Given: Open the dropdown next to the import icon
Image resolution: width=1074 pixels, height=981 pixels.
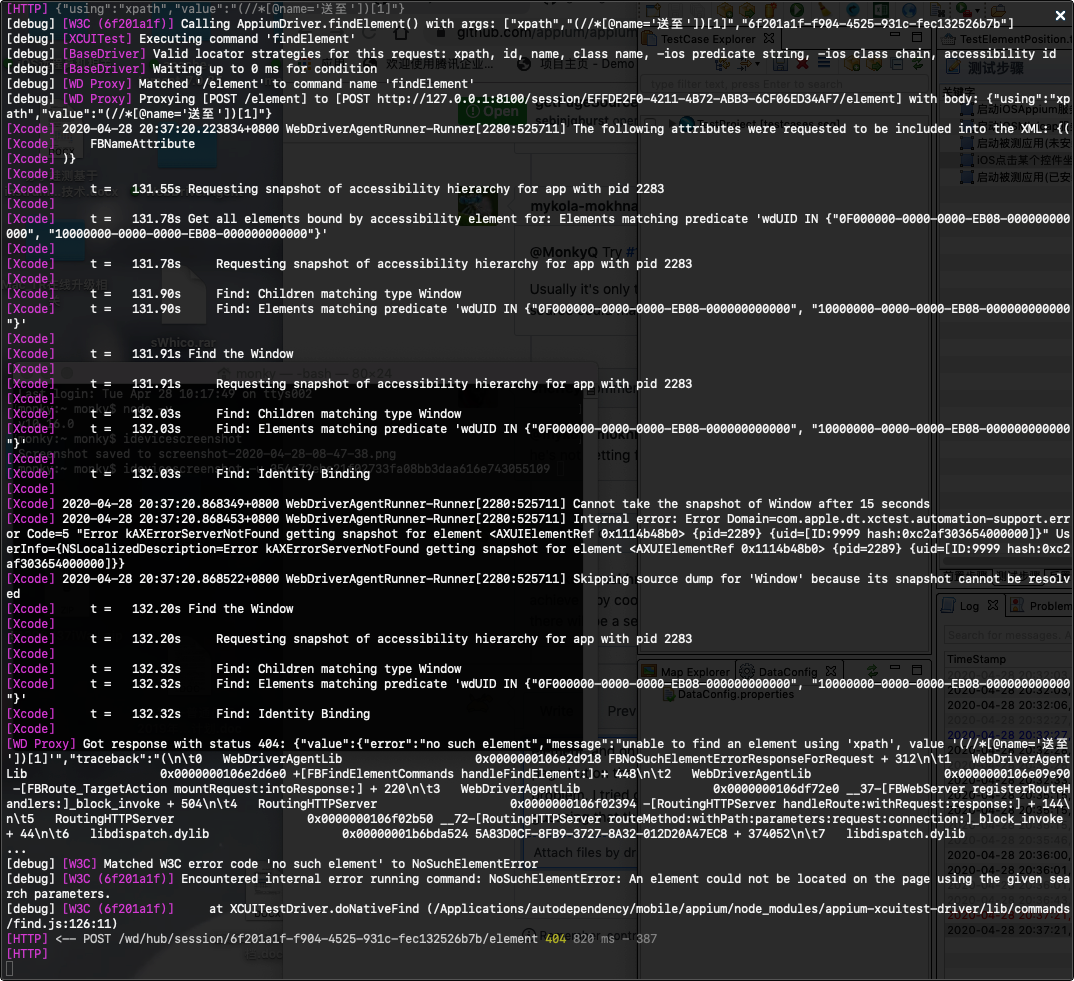Looking at the screenshot, I should tap(757, 66).
